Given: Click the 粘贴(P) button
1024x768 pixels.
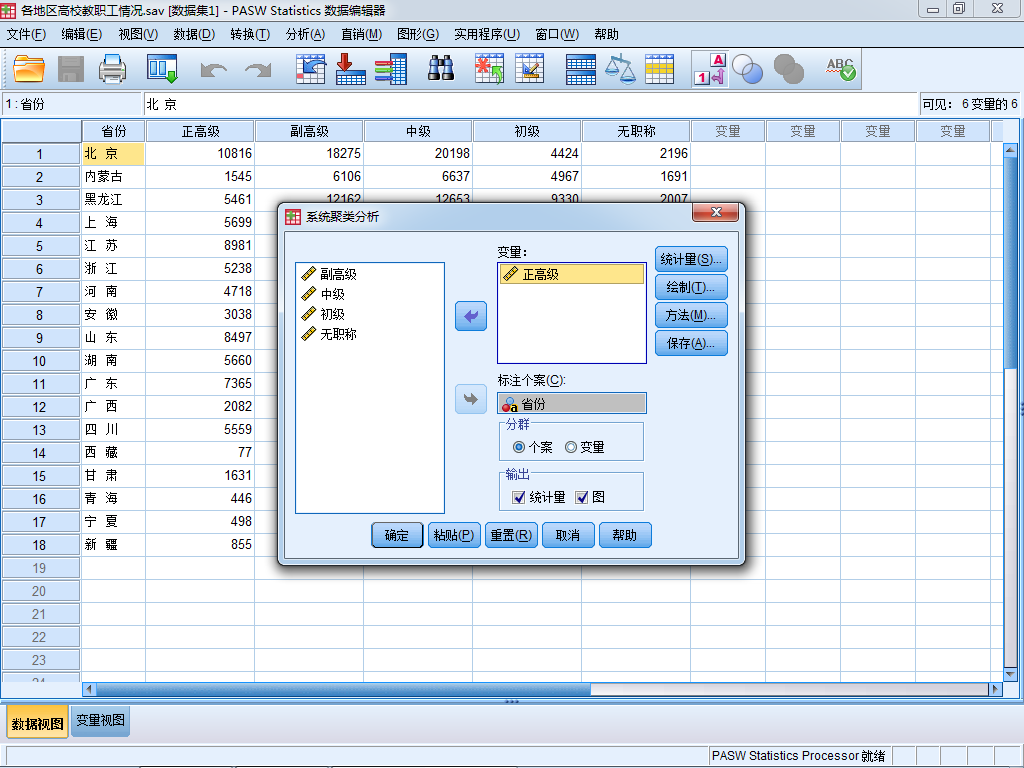Looking at the screenshot, I should pos(454,536).
